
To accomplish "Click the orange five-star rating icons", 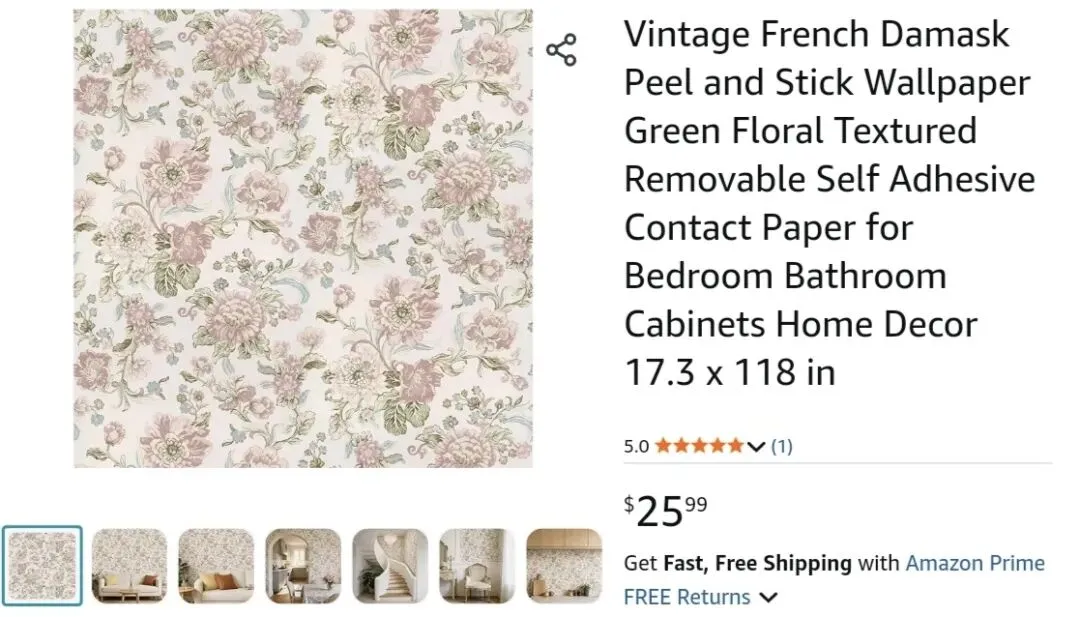I will click(x=700, y=446).
